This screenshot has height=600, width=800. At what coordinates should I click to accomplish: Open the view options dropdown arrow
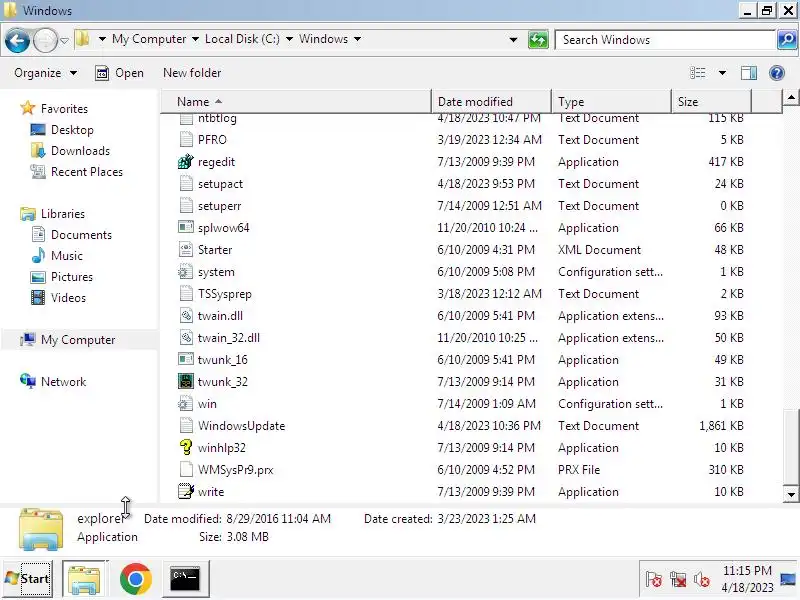(x=722, y=73)
